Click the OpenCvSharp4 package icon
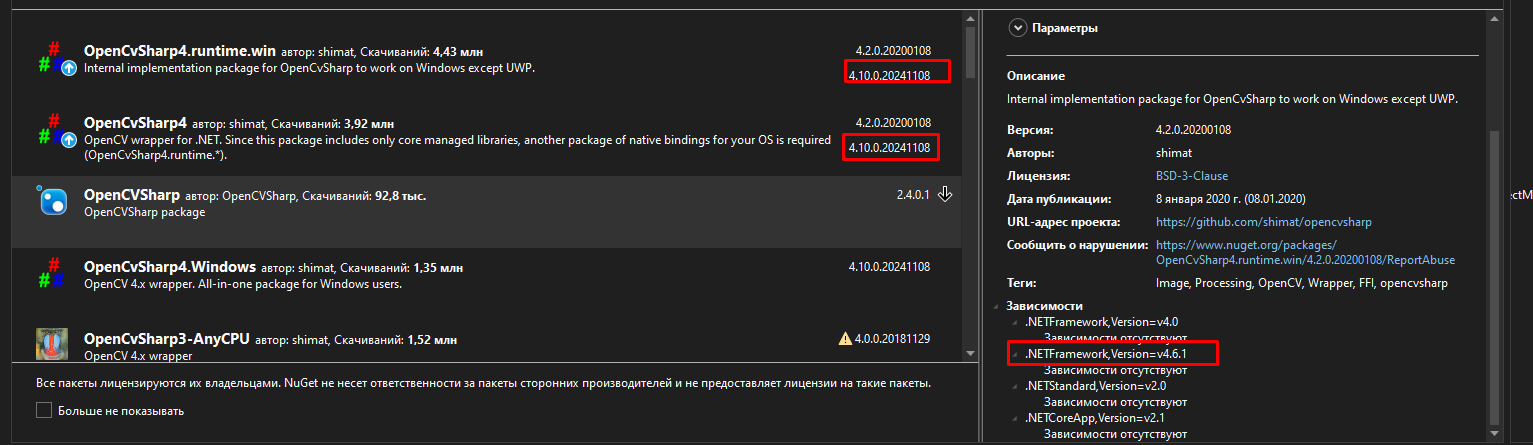Image resolution: width=1533 pixels, height=445 pixels. (52, 130)
